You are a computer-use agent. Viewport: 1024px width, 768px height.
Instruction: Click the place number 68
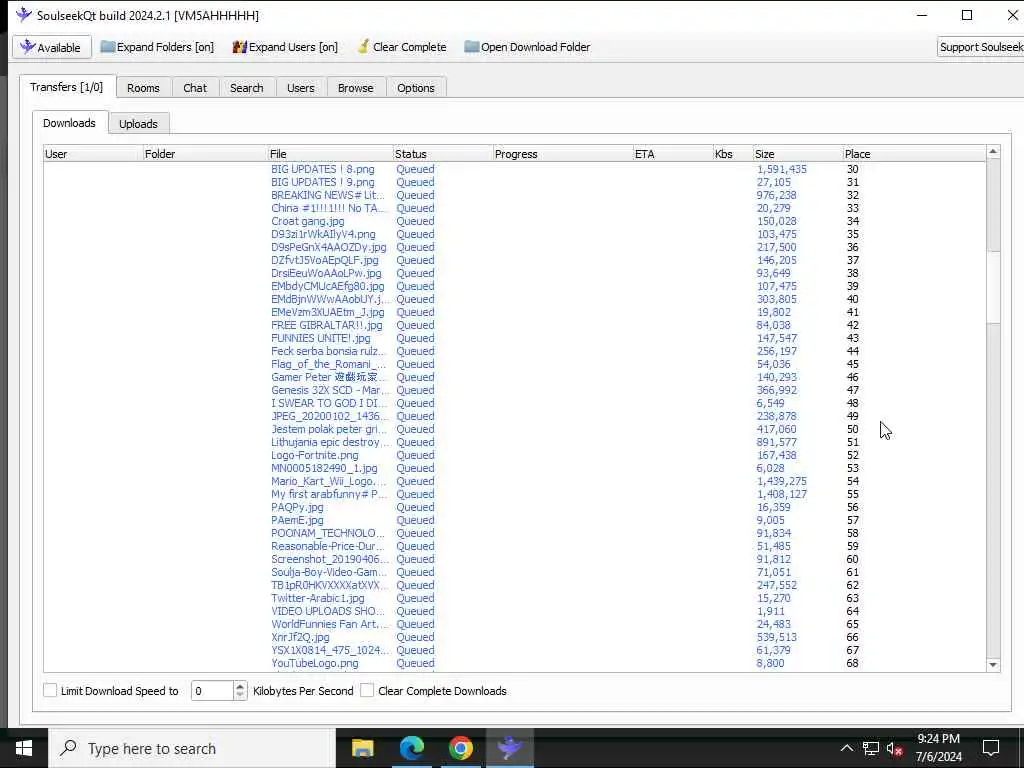[852, 663]
